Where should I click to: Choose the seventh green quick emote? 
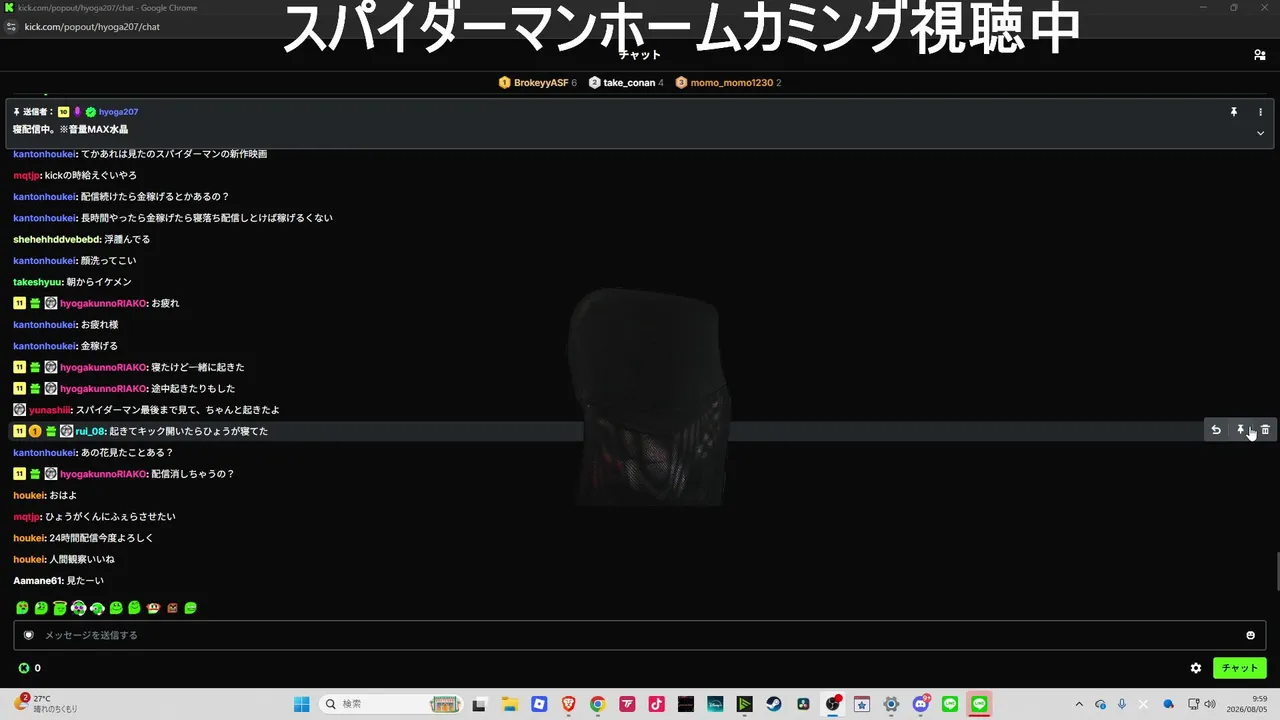click(x=134, y=608)
